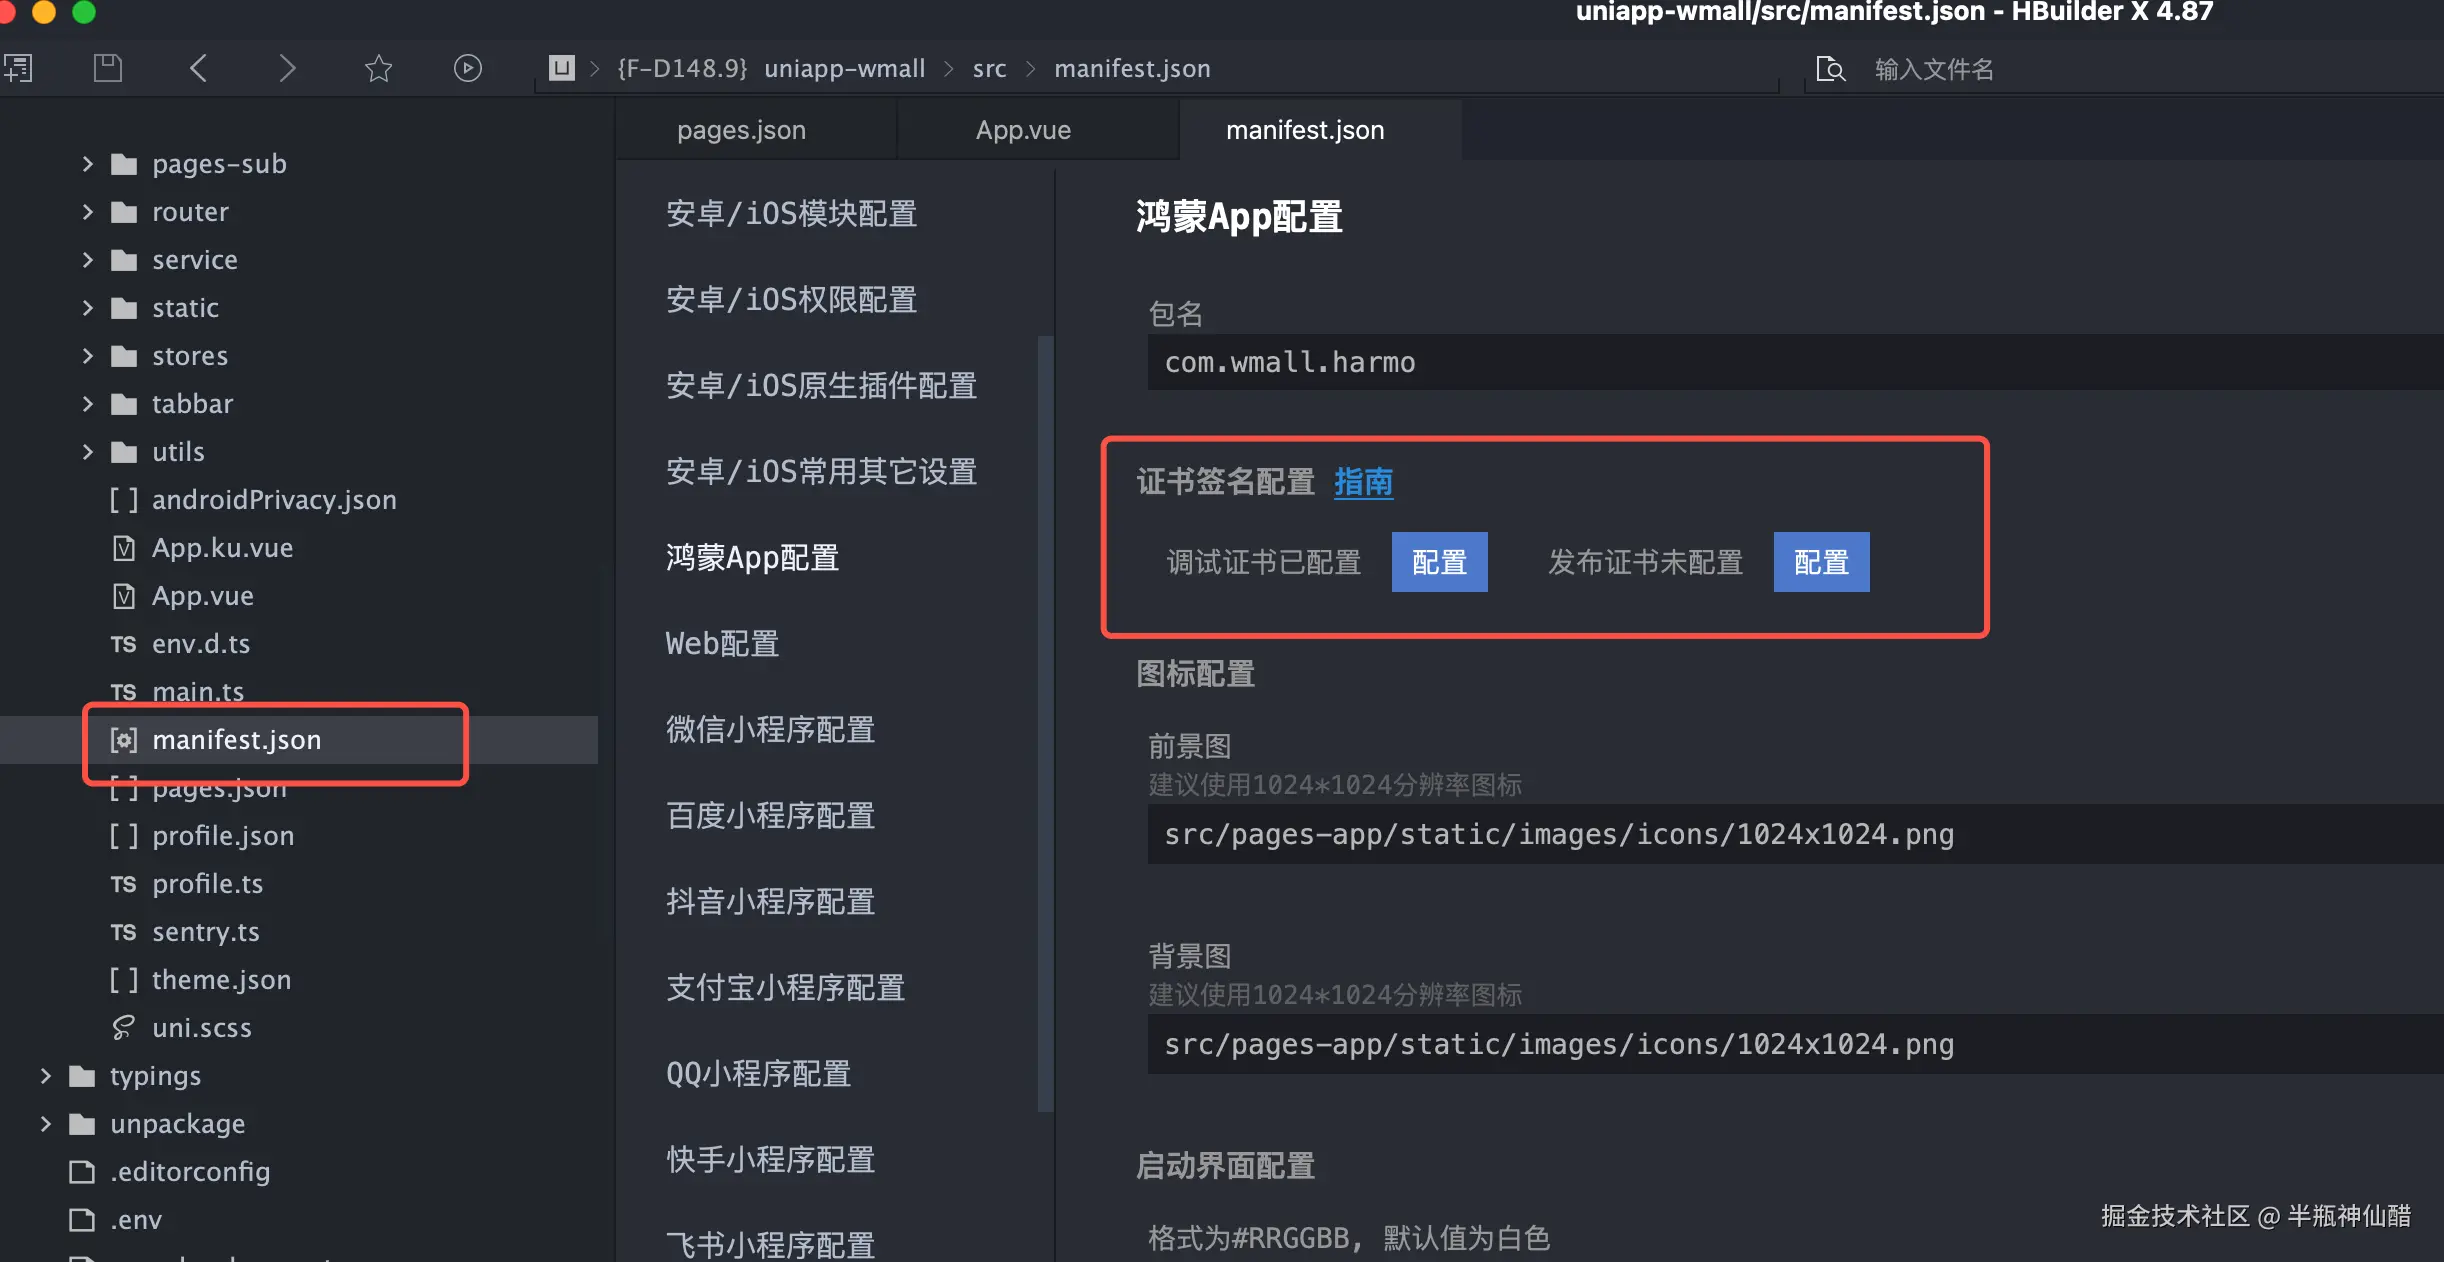Click the star bookmark icon
Screen dimensions: 2444x1262
pyautogui.click(x=378, y=68)
